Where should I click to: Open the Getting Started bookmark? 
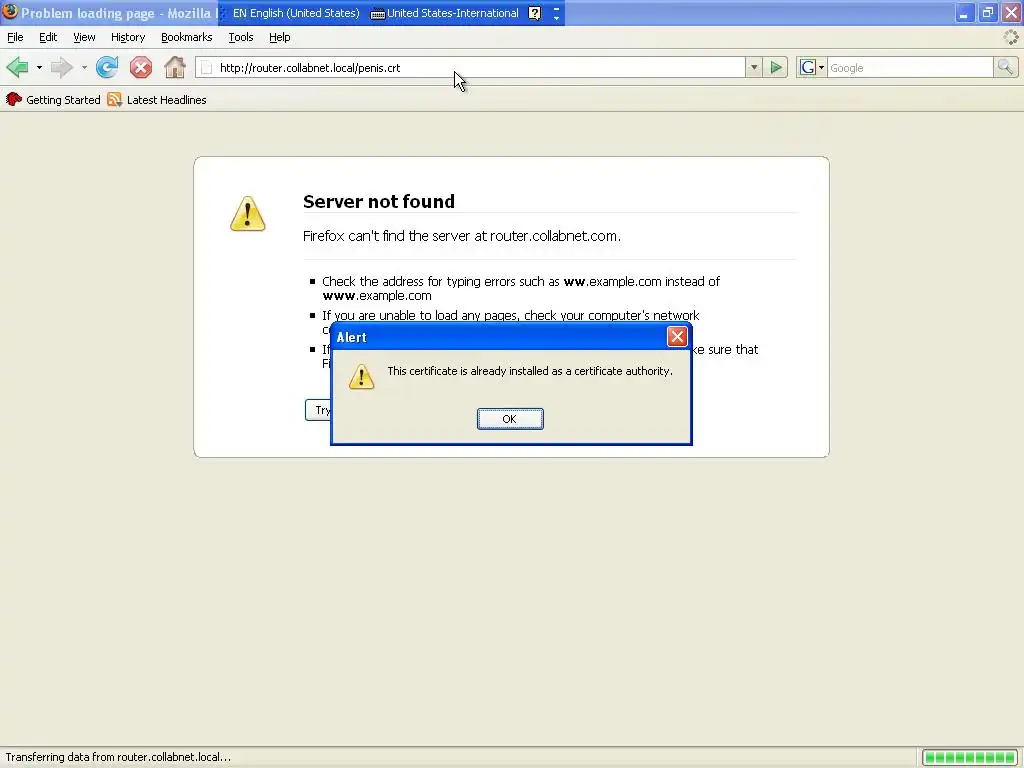click(53, 100)
